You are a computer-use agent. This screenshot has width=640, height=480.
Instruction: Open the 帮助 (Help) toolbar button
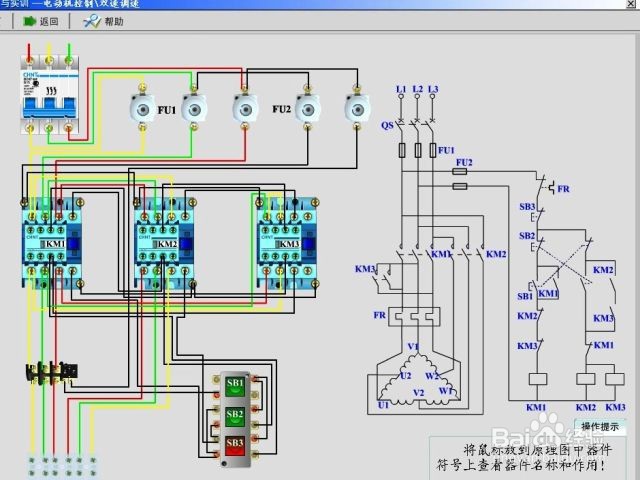103,21
